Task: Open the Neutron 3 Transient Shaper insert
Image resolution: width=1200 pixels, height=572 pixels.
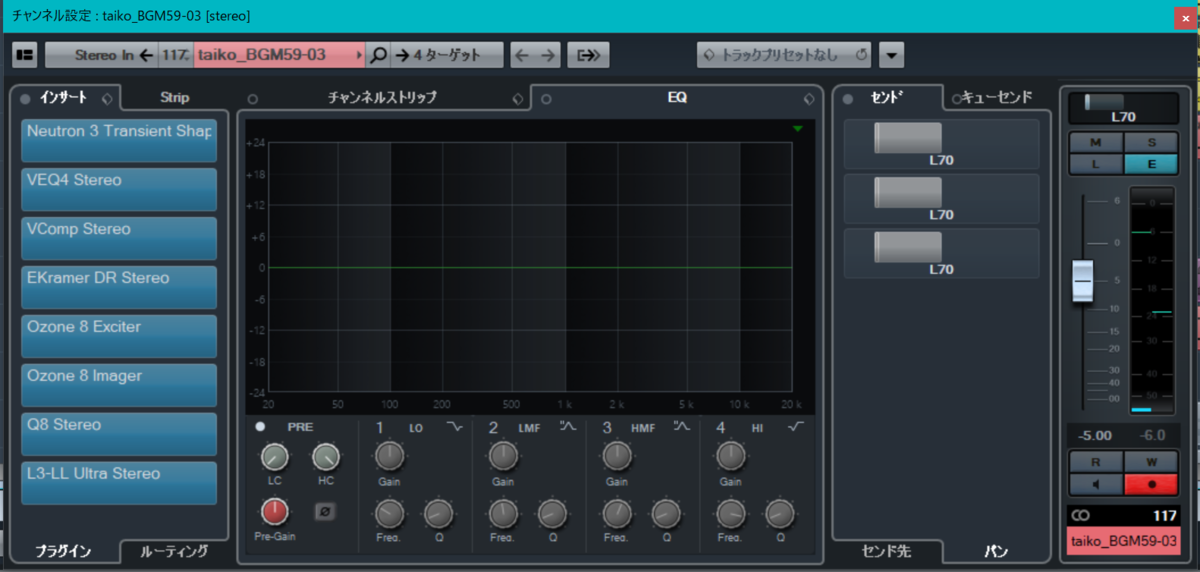Action: pyautogui.click(x=119, y=140)
